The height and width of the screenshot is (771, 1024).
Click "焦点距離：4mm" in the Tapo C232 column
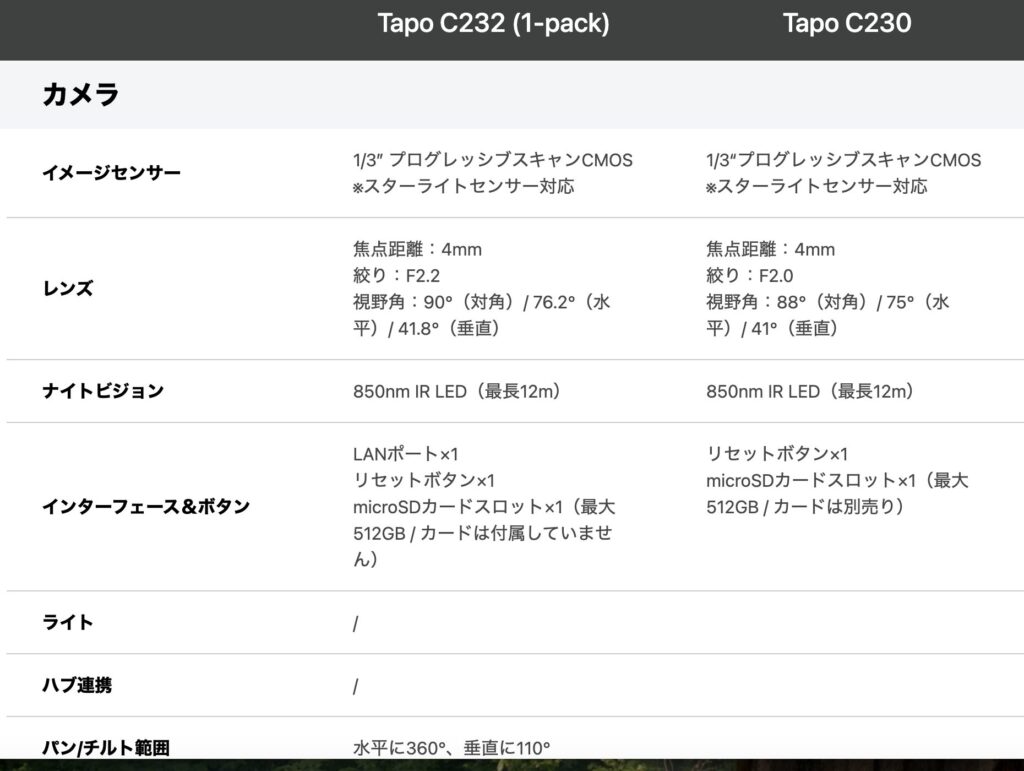[417, 249]
